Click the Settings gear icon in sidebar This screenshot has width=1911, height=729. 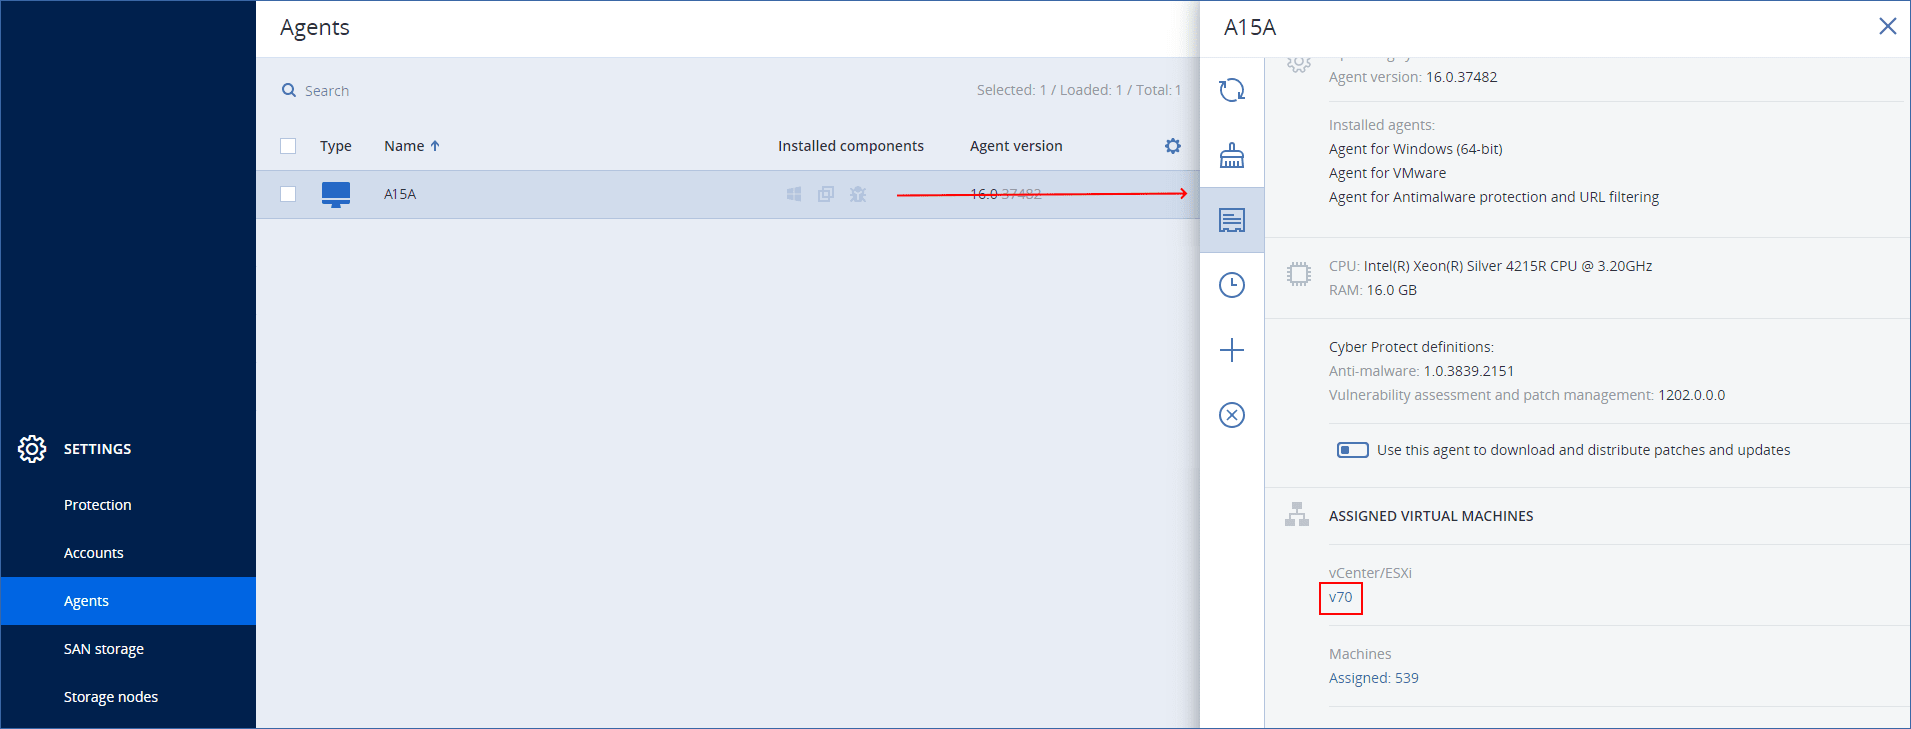click(x=32, y=449)
